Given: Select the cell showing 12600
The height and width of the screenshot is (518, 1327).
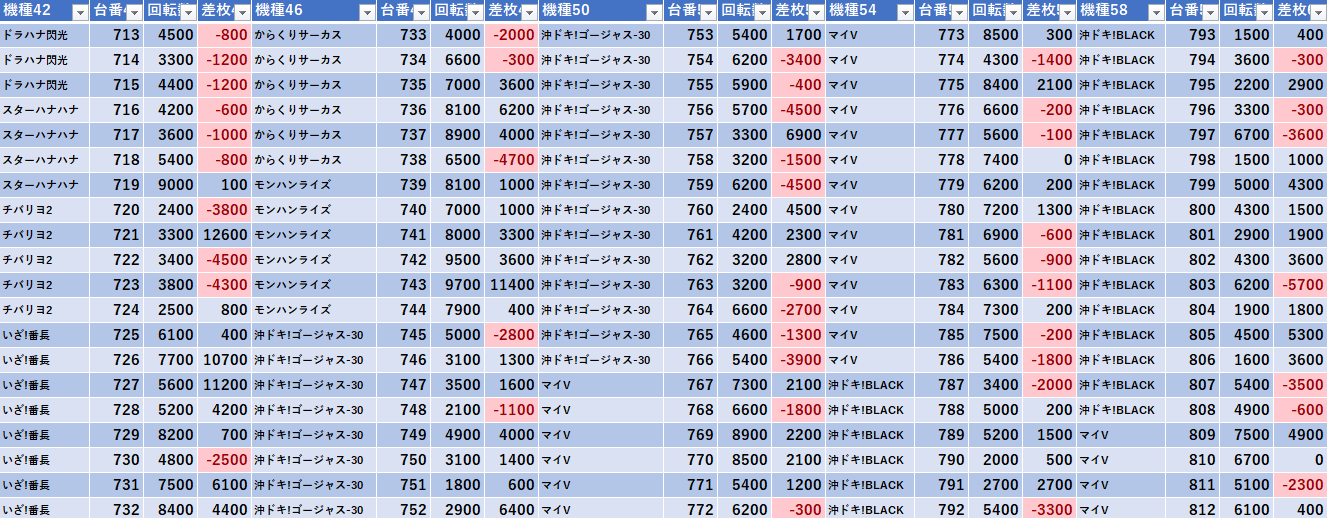Looking at the screenshot, I should [224, 235].
